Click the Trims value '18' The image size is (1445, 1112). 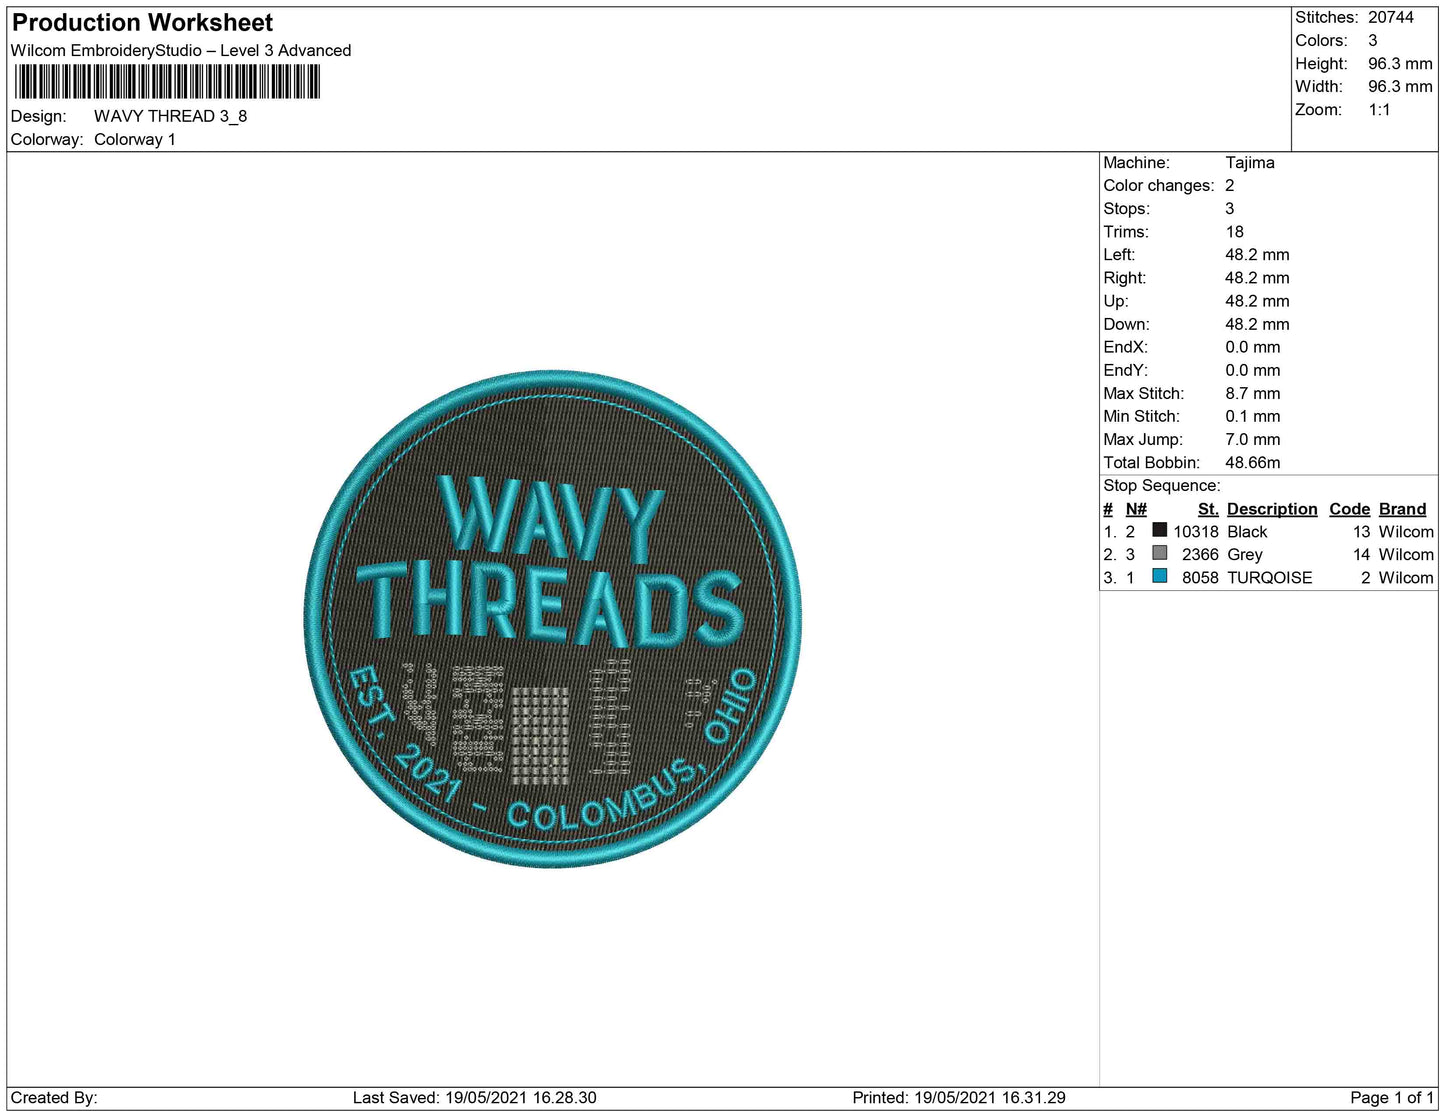[1235, 232]
